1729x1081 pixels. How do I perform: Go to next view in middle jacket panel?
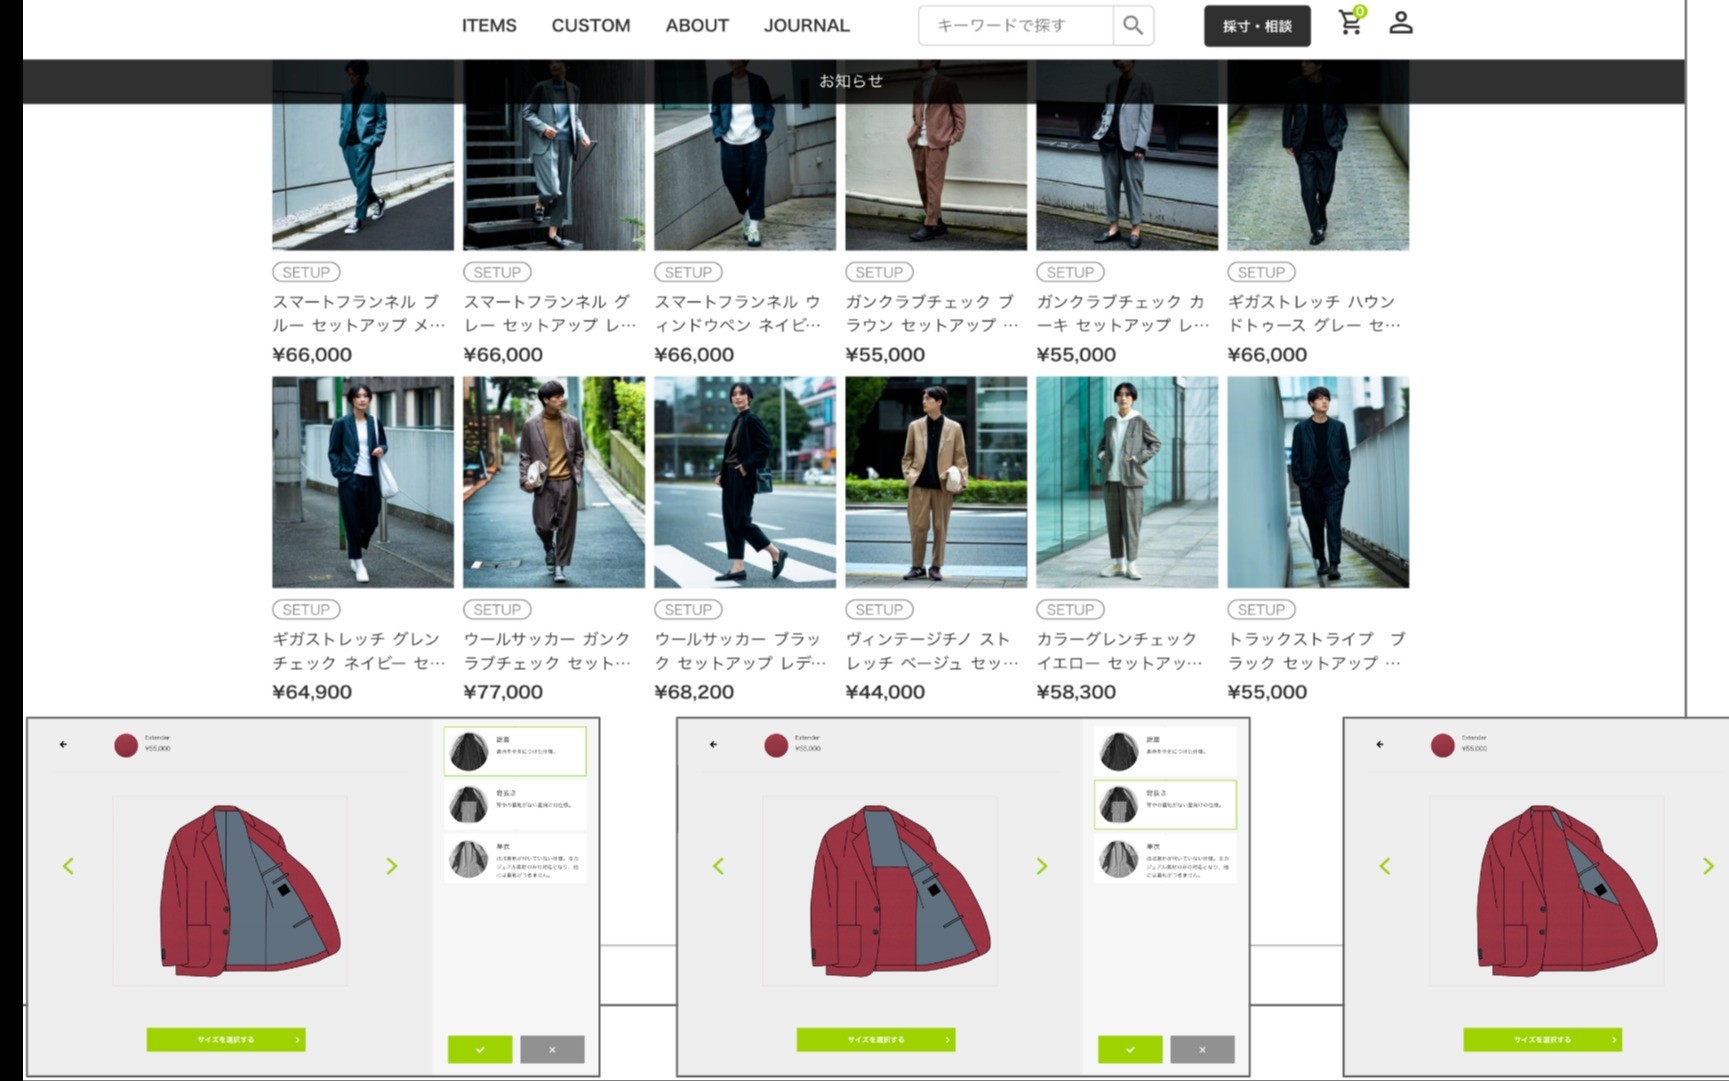point(1042,866)
